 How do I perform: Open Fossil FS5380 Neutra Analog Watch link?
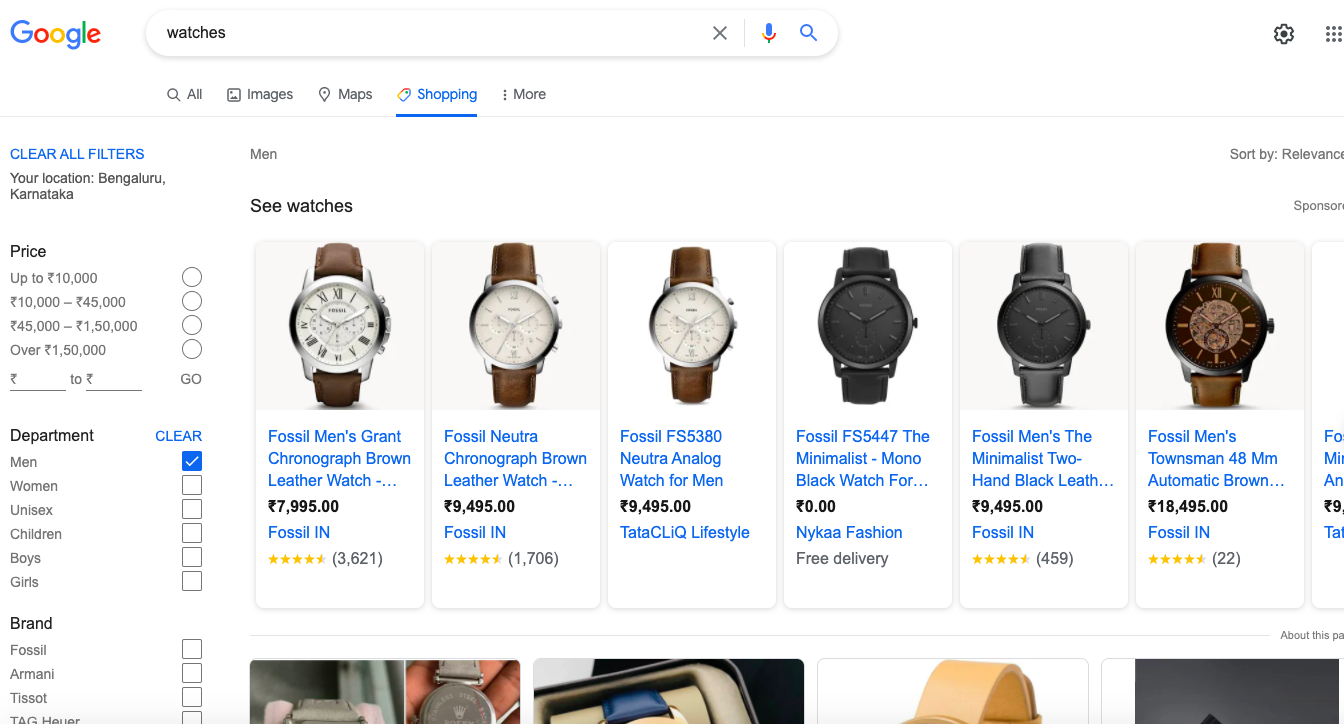coord(671,458)
